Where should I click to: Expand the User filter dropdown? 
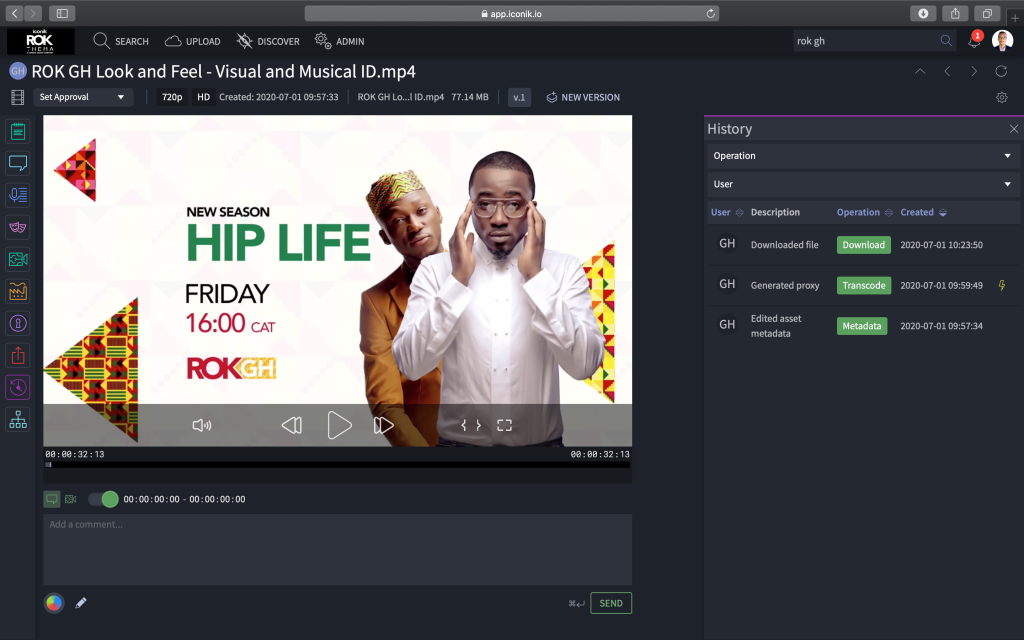coord(862,184)
